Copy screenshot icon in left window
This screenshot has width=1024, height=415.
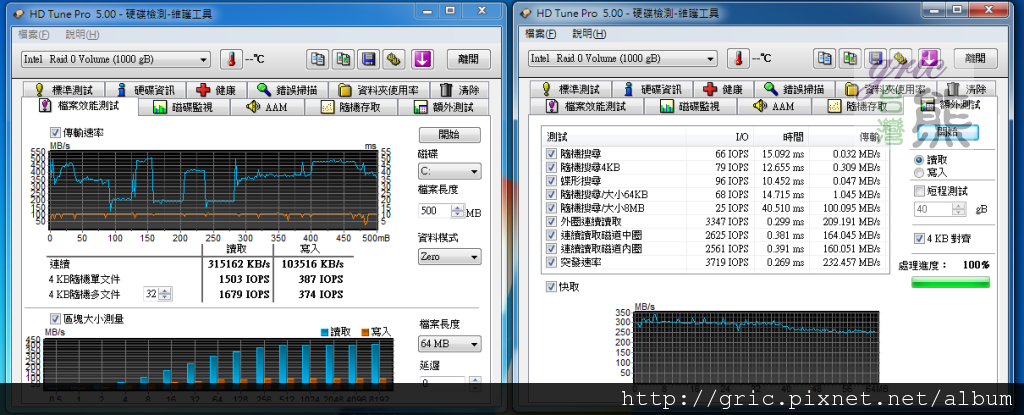(343, 59)
